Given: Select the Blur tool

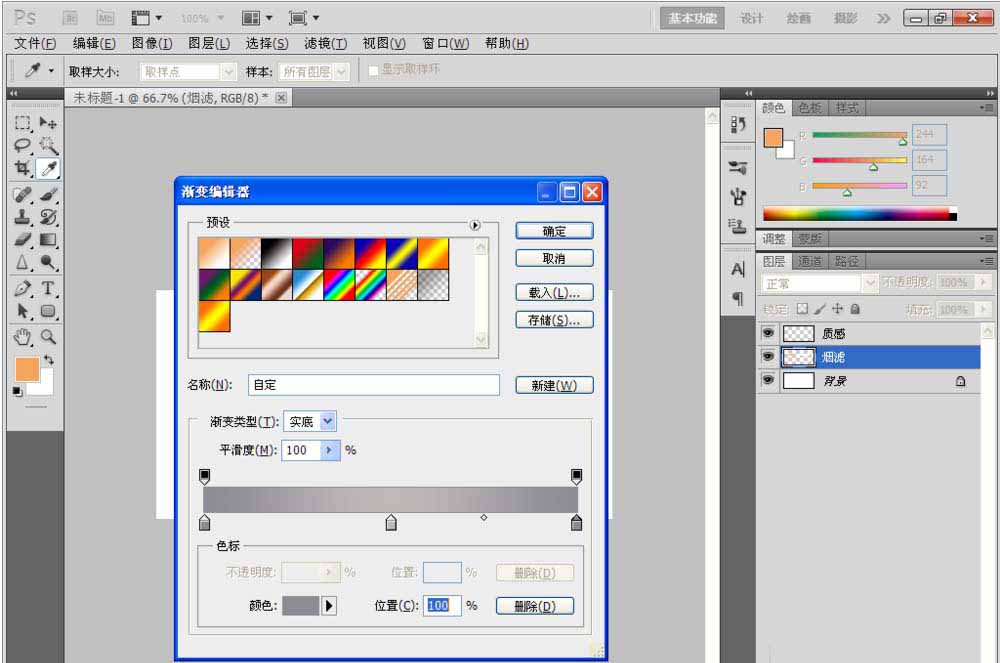Looking at the screenshot, I should (x=22, y=263).
